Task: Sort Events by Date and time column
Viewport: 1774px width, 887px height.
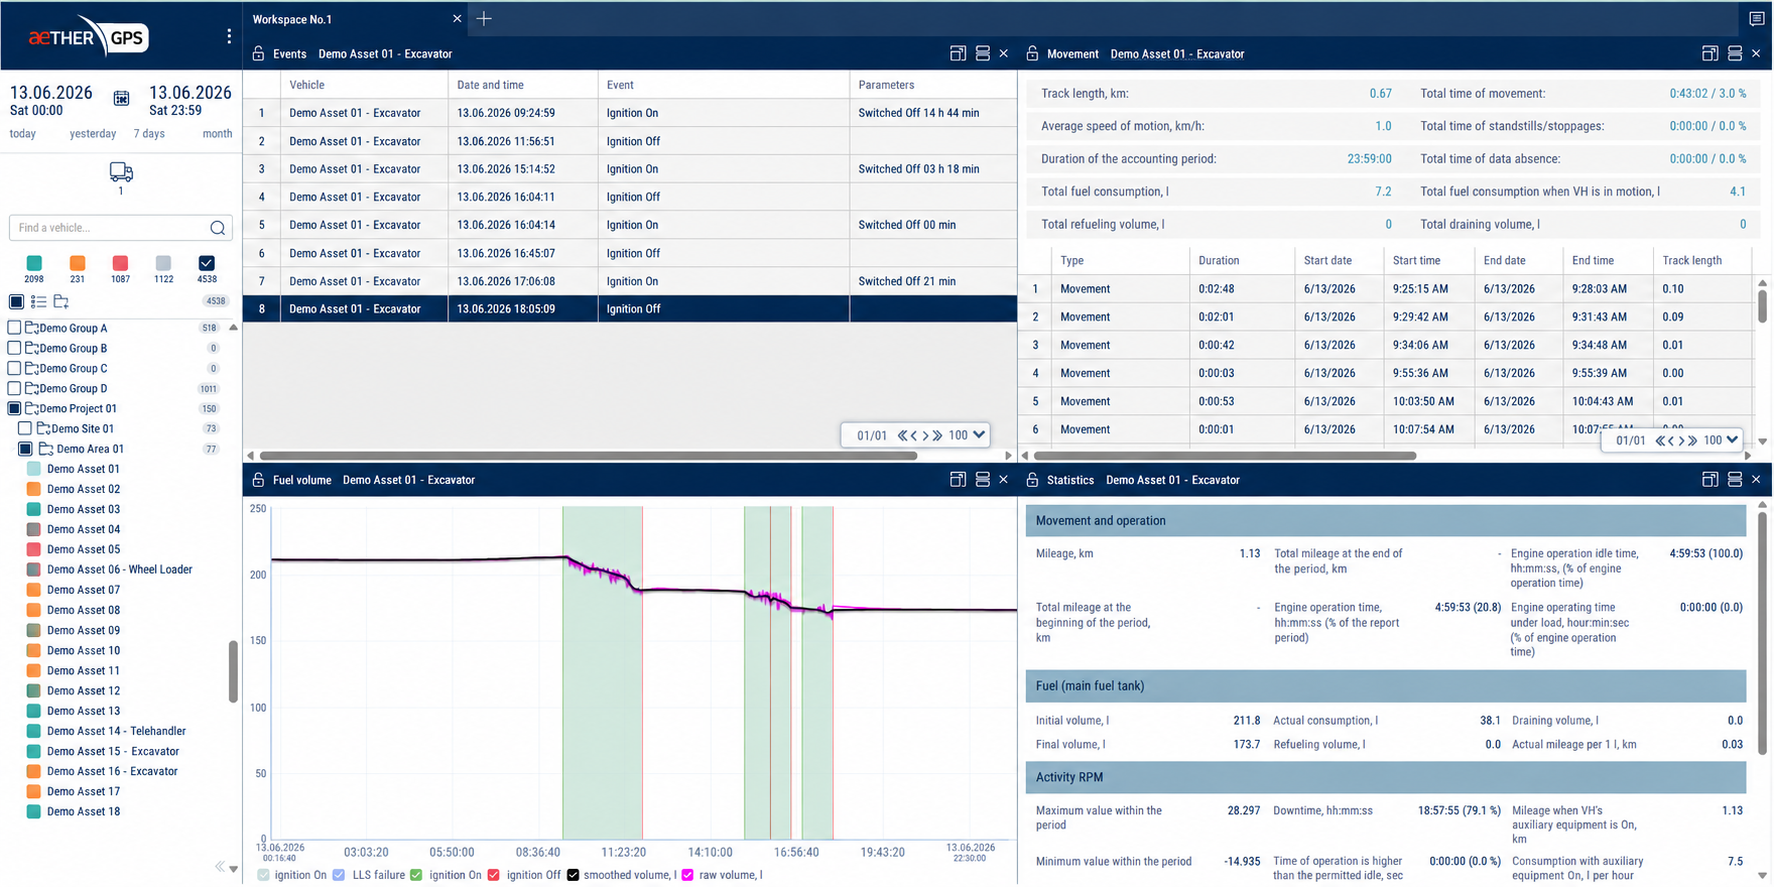Action: click(x=523, y=85)
